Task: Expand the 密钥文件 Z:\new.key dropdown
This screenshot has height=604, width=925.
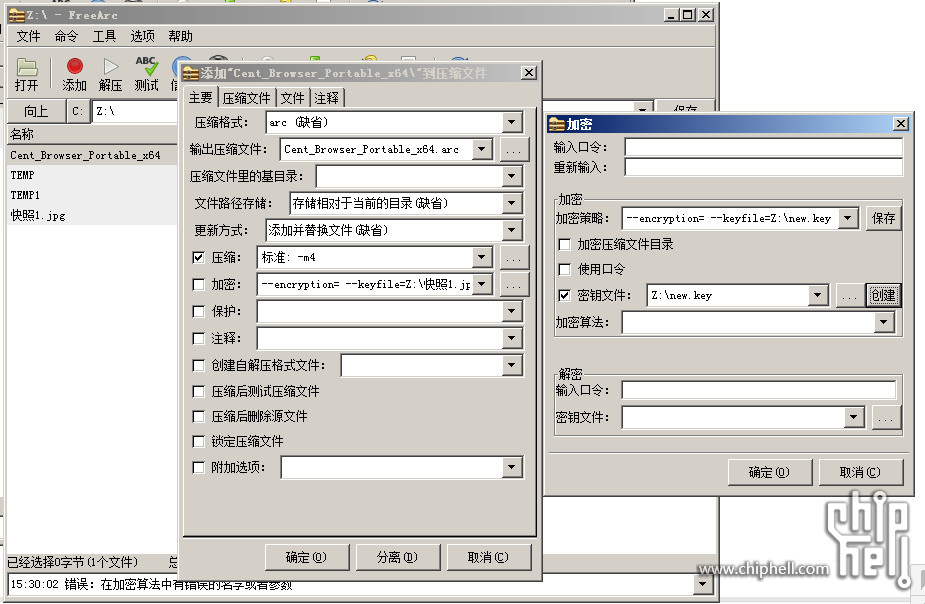Action: pyautogui.click(x=818, y=295)
